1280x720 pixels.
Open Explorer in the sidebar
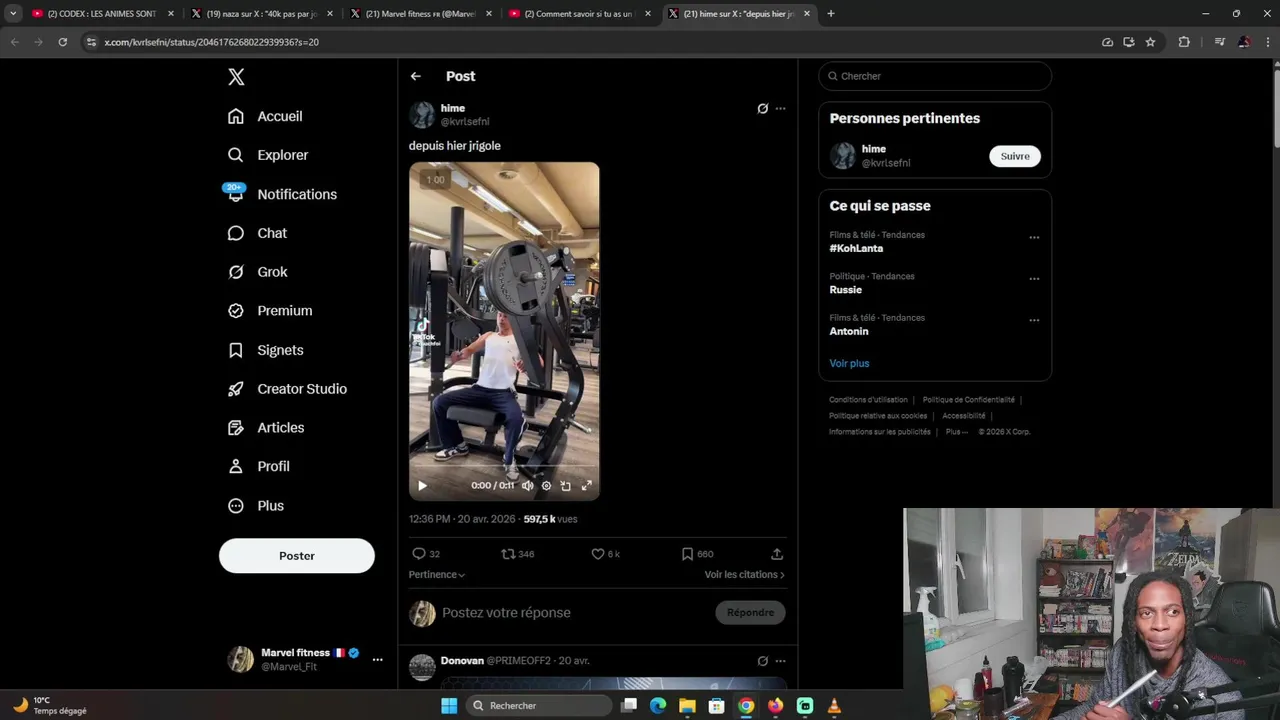tap(268, 155)
